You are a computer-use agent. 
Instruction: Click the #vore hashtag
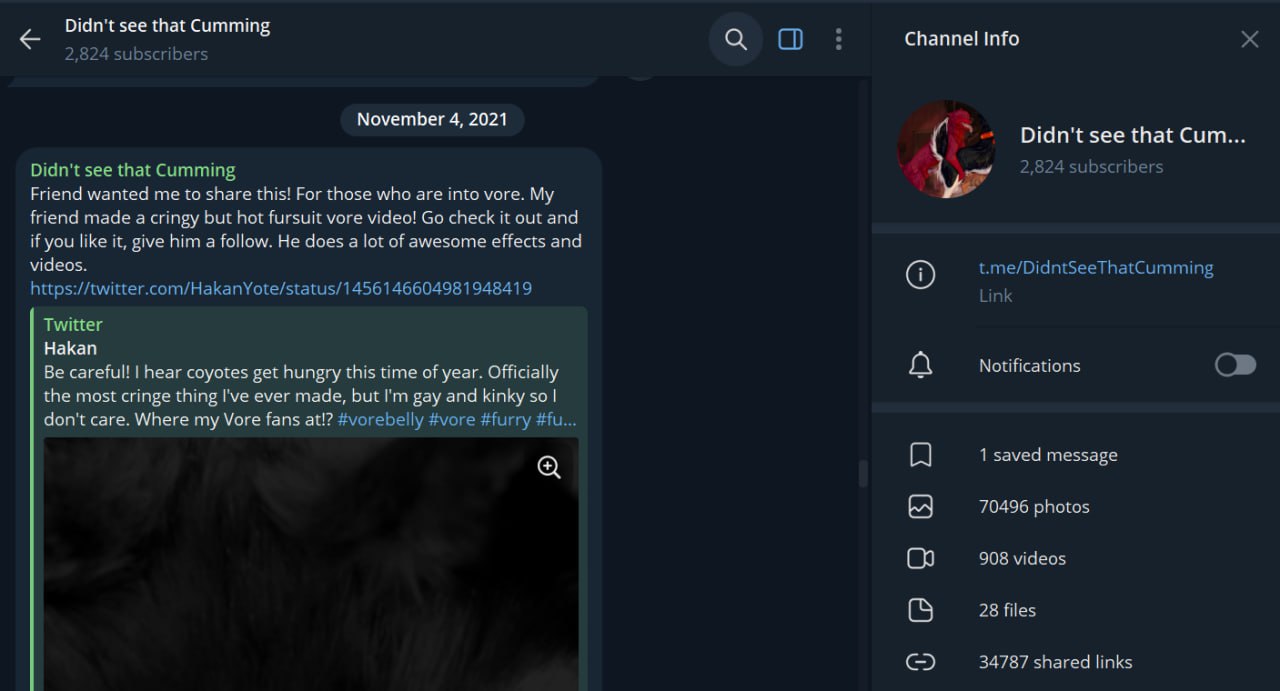click(452, 419)
